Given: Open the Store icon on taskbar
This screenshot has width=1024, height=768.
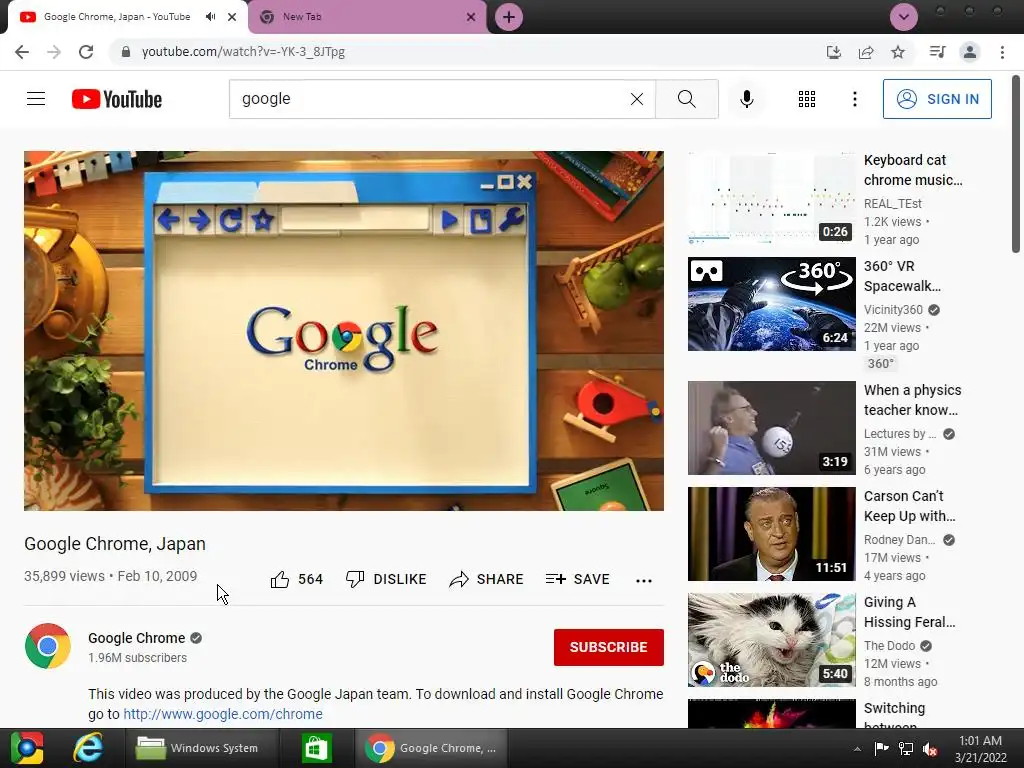Looking at the screenshot, I should tap(317, 748).
